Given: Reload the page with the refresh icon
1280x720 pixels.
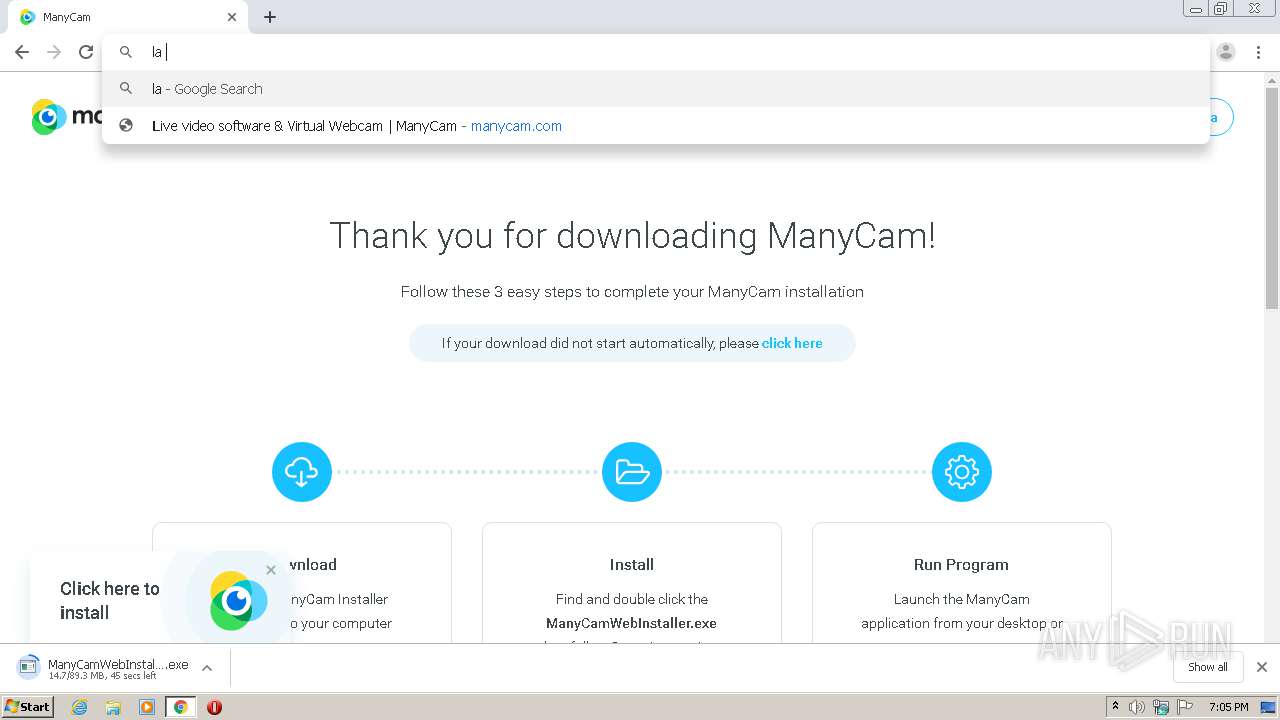Looking at the screenshot, I should [86, 52].
